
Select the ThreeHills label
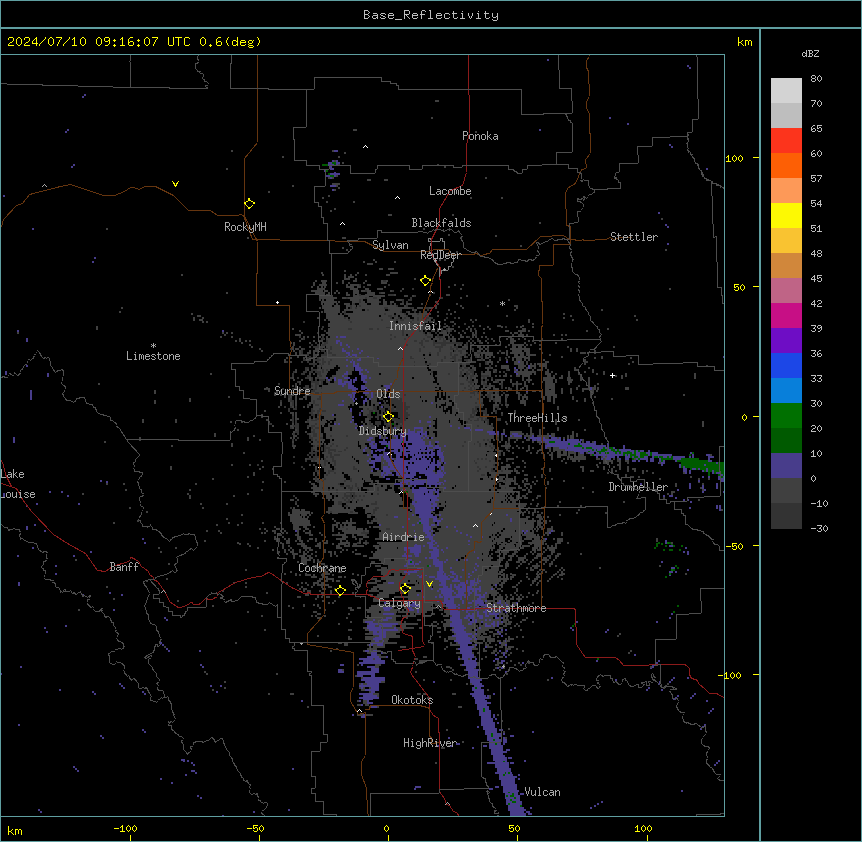pyautogui.click(x=537, y=418)
